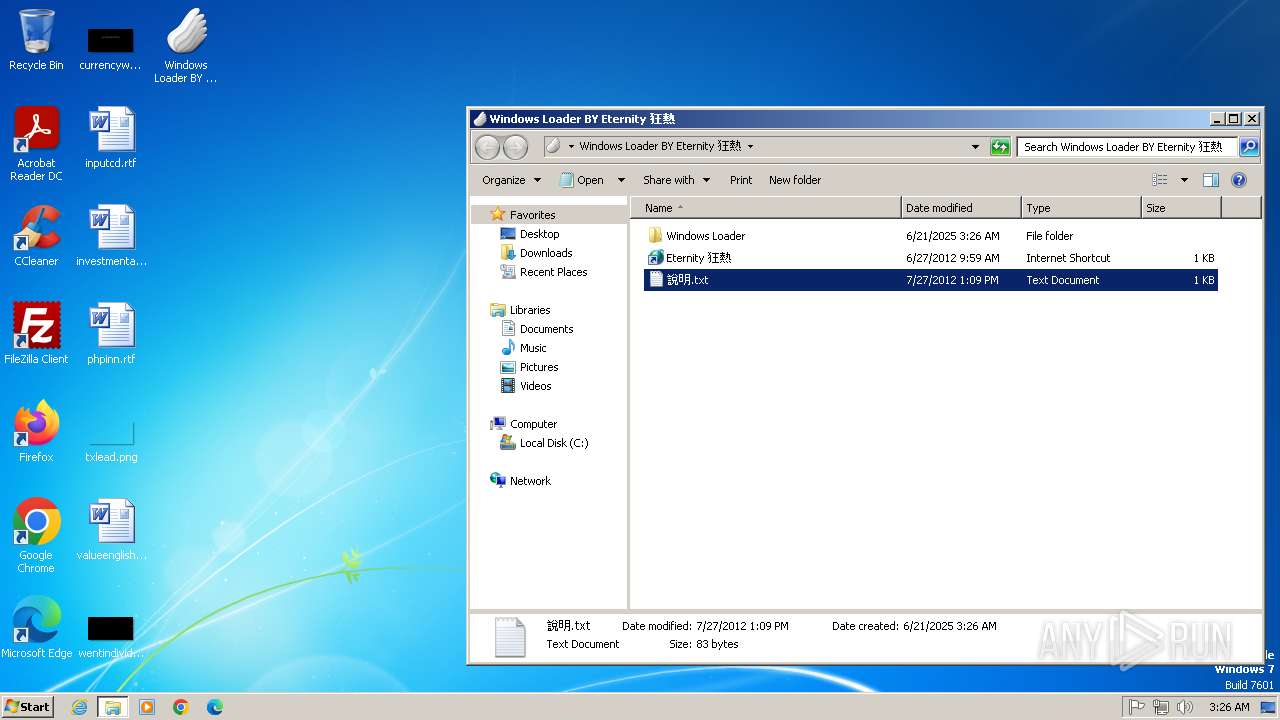
Task: Click the search magnifier button
Action: (x=1249, y=147)
